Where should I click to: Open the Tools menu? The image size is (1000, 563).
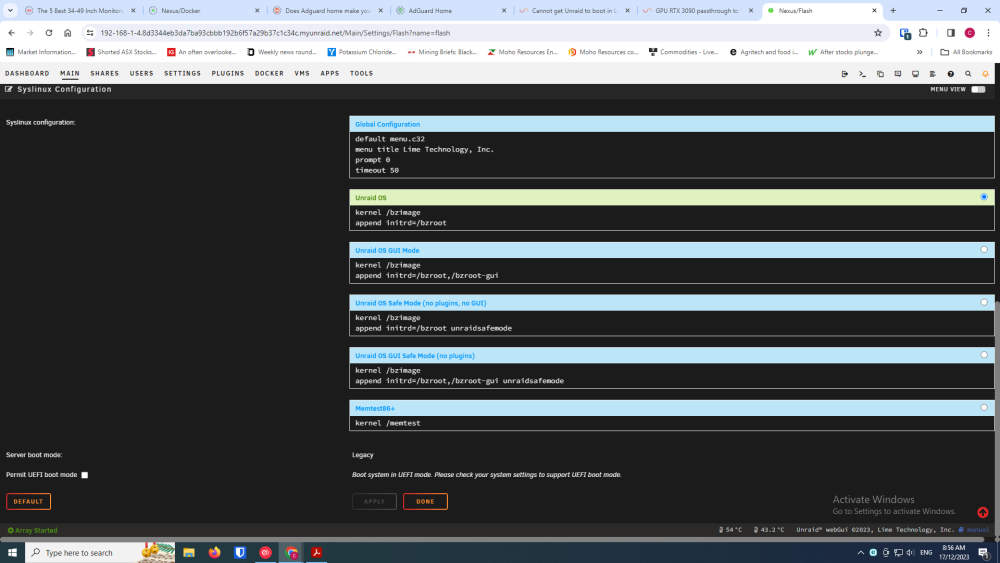pos(362,73)
